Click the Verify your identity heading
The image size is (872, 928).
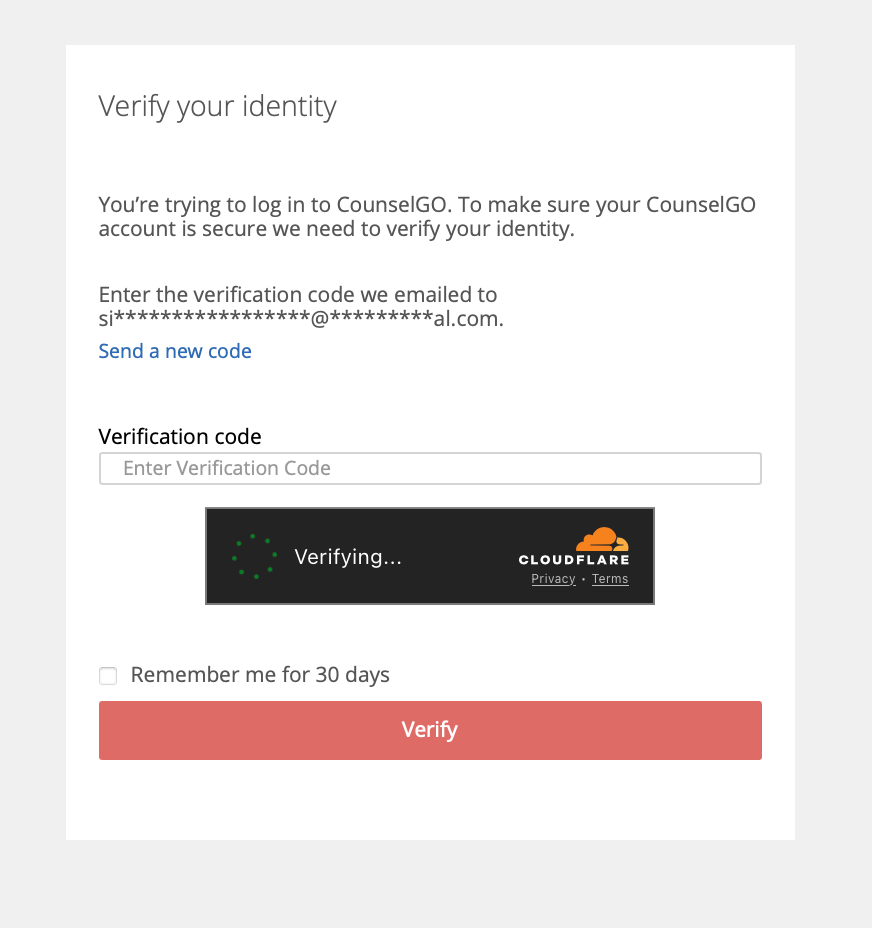[217, 106]
